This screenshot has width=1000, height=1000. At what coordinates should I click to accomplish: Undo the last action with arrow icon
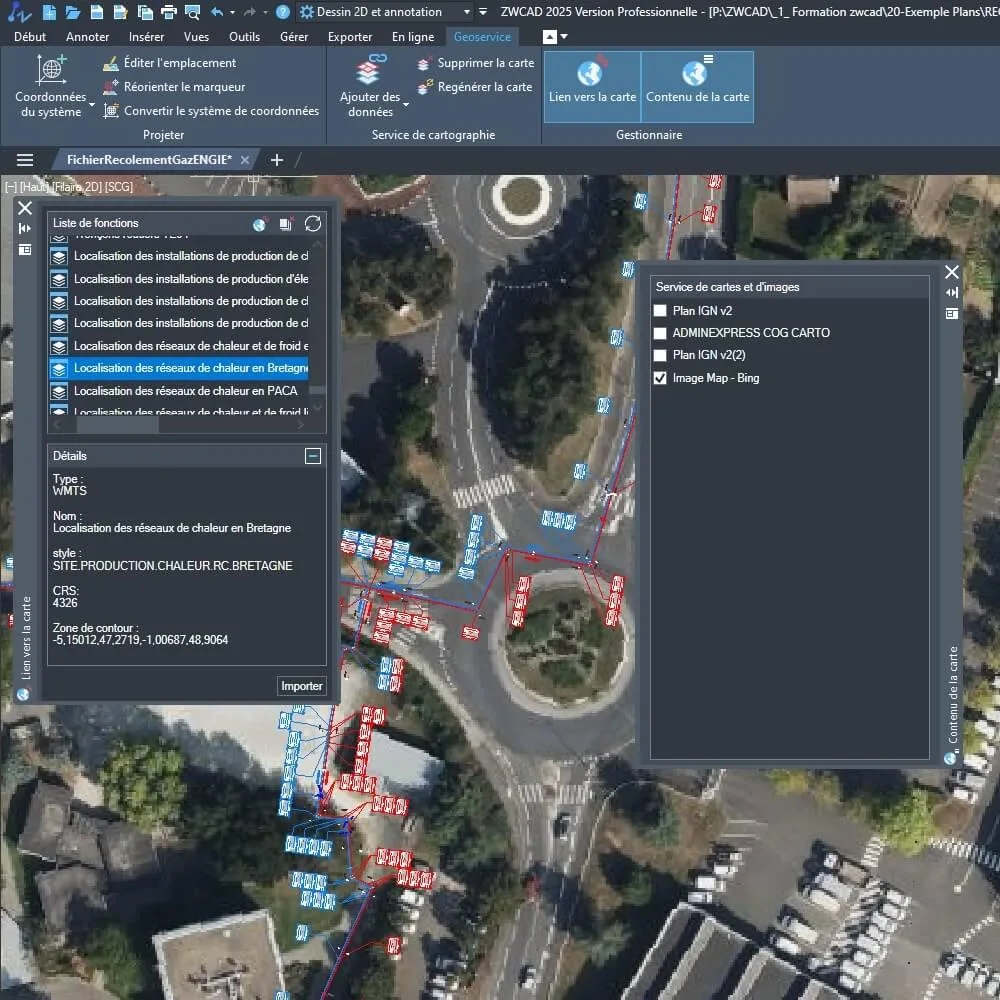[x=217, y=11]
